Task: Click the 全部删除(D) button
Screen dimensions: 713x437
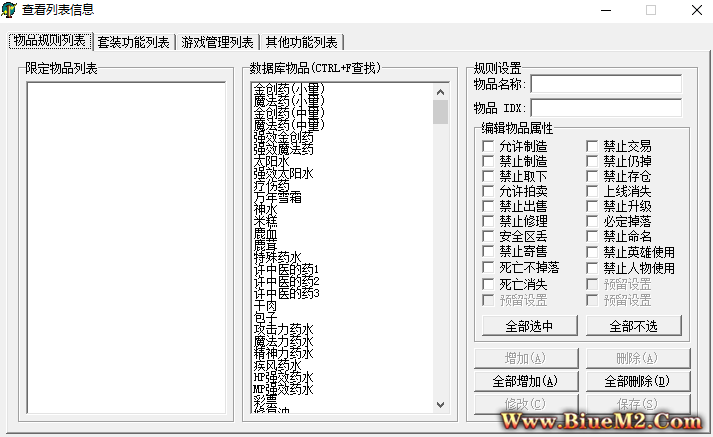Action: point(638,381)
